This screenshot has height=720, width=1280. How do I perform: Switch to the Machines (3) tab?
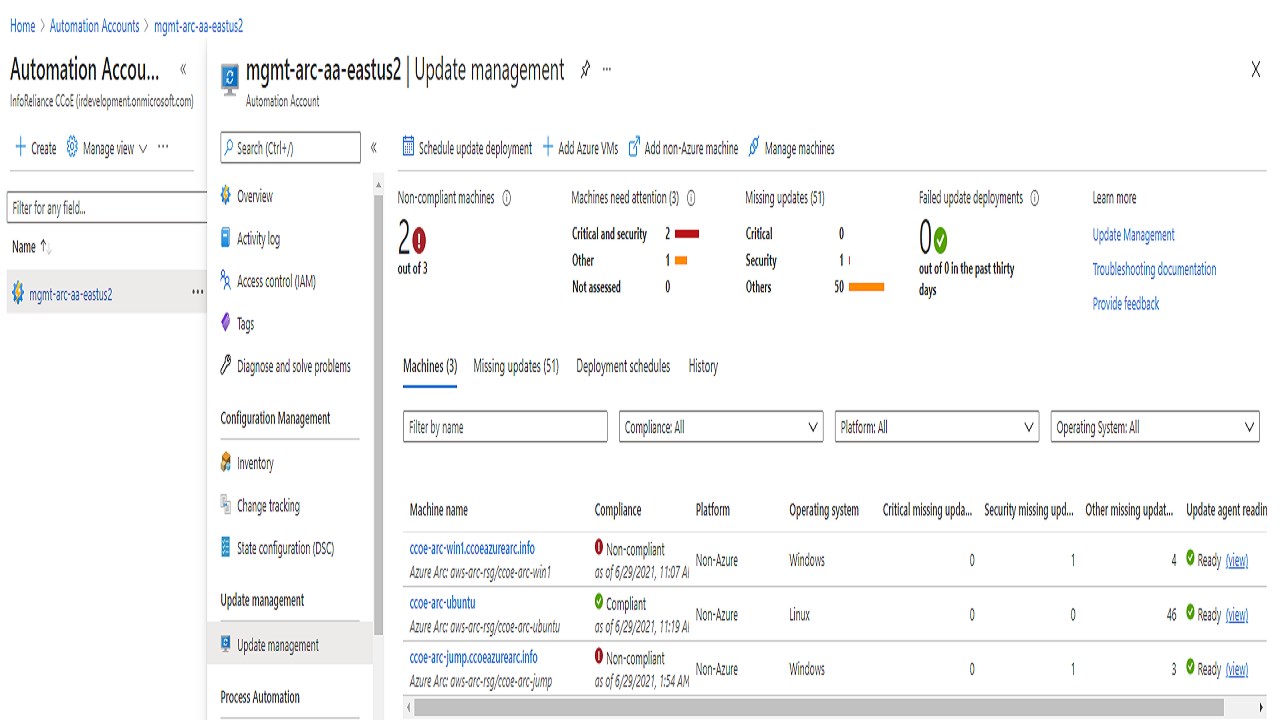click(430, 366)
